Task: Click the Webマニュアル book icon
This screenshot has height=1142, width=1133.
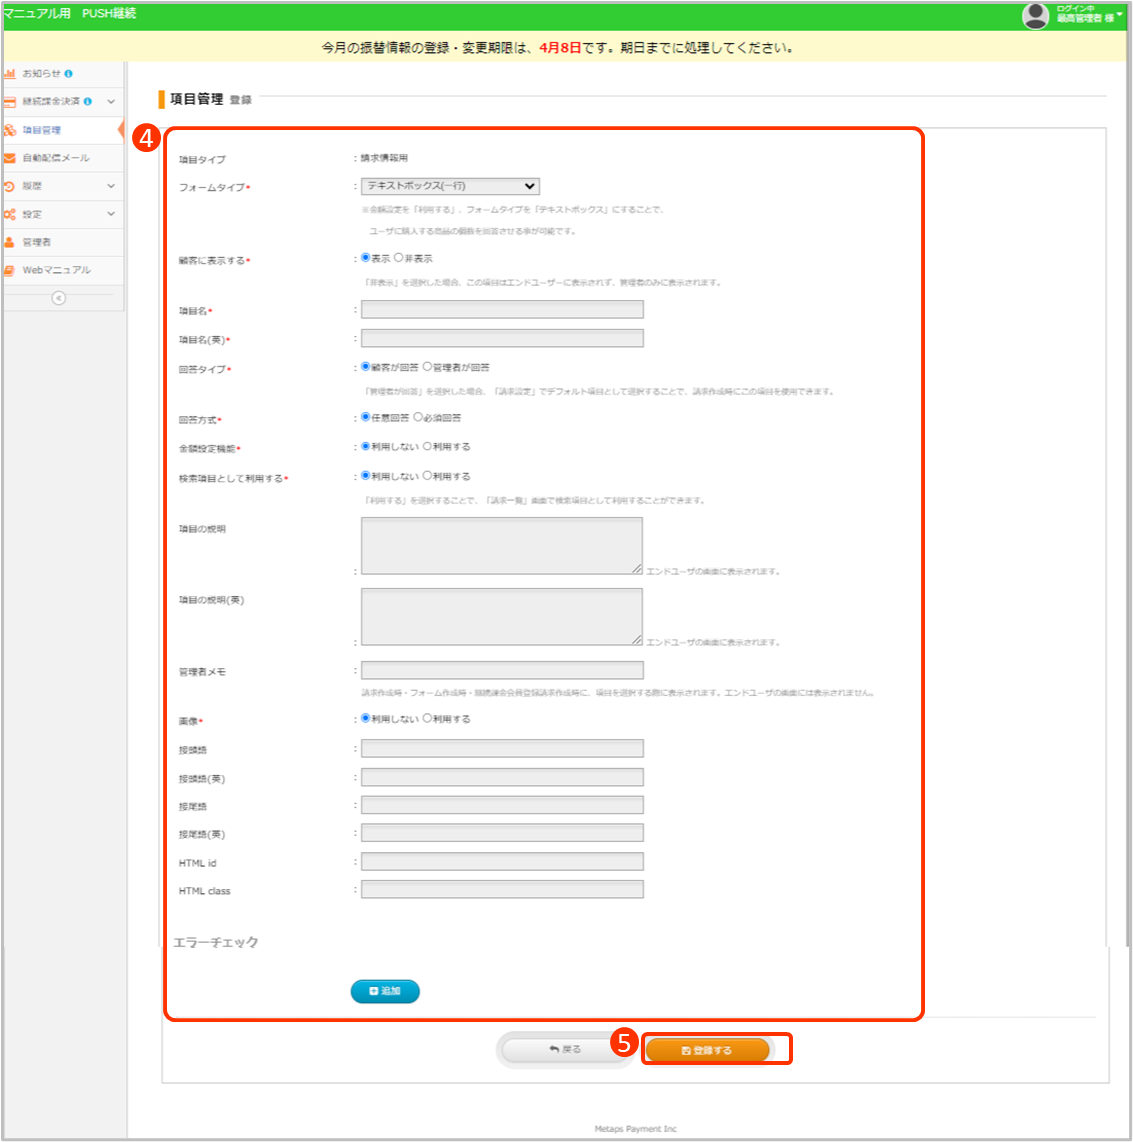Action: tap(10, 270)
